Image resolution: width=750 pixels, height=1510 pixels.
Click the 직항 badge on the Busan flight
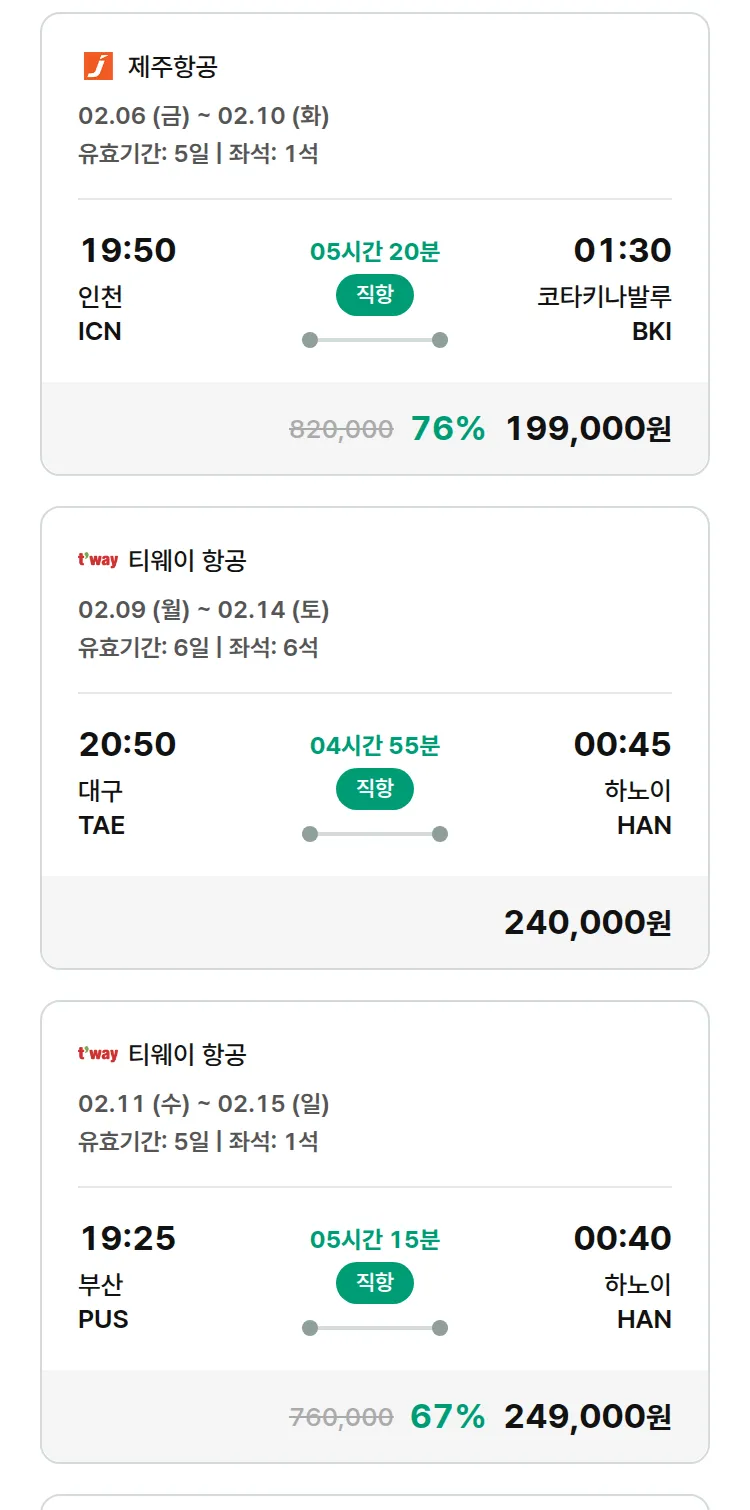(374, 1283)
